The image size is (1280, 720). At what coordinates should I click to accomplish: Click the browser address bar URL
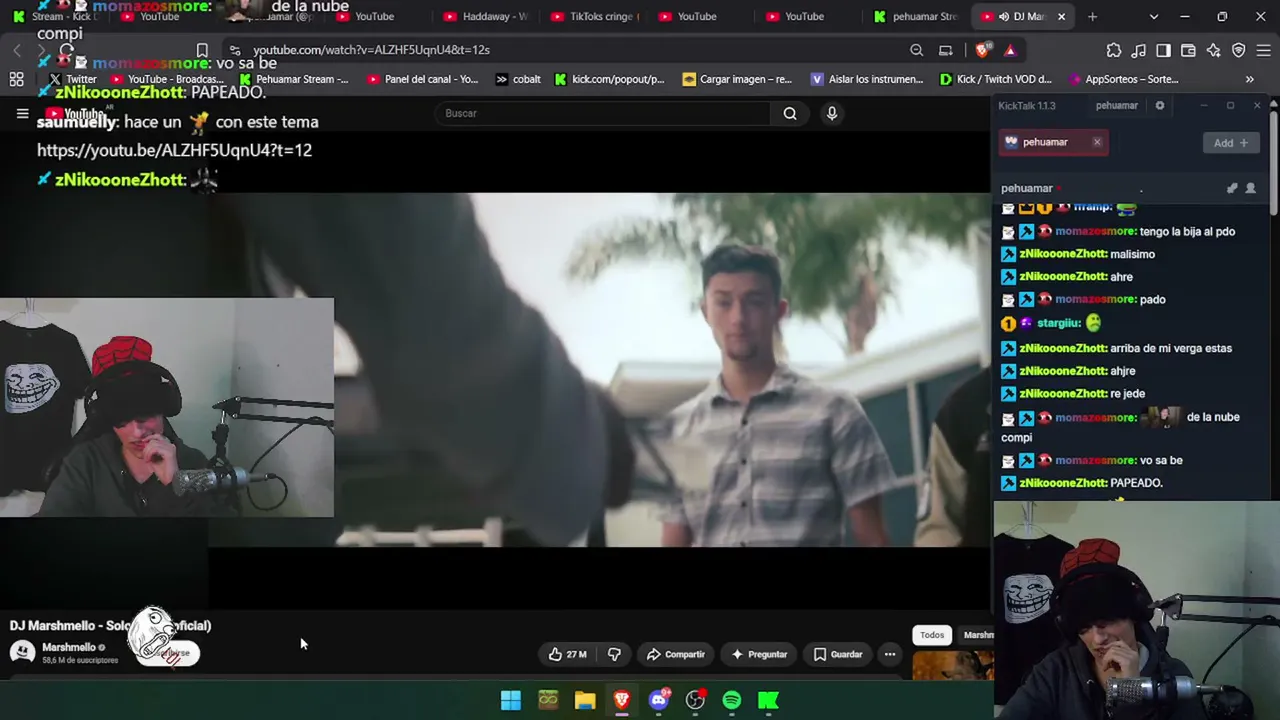371,50
